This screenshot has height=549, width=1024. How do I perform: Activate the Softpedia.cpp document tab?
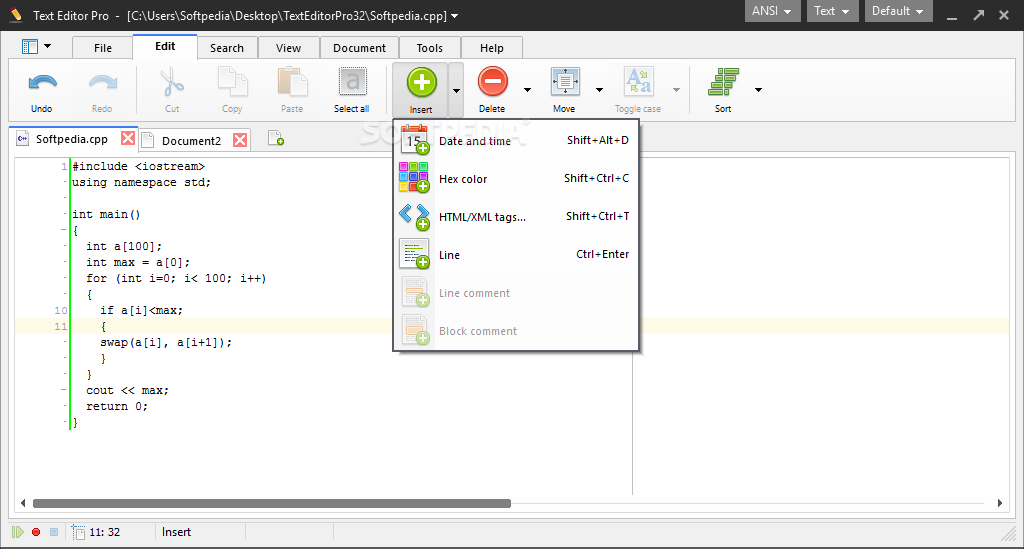click(71, 139)
